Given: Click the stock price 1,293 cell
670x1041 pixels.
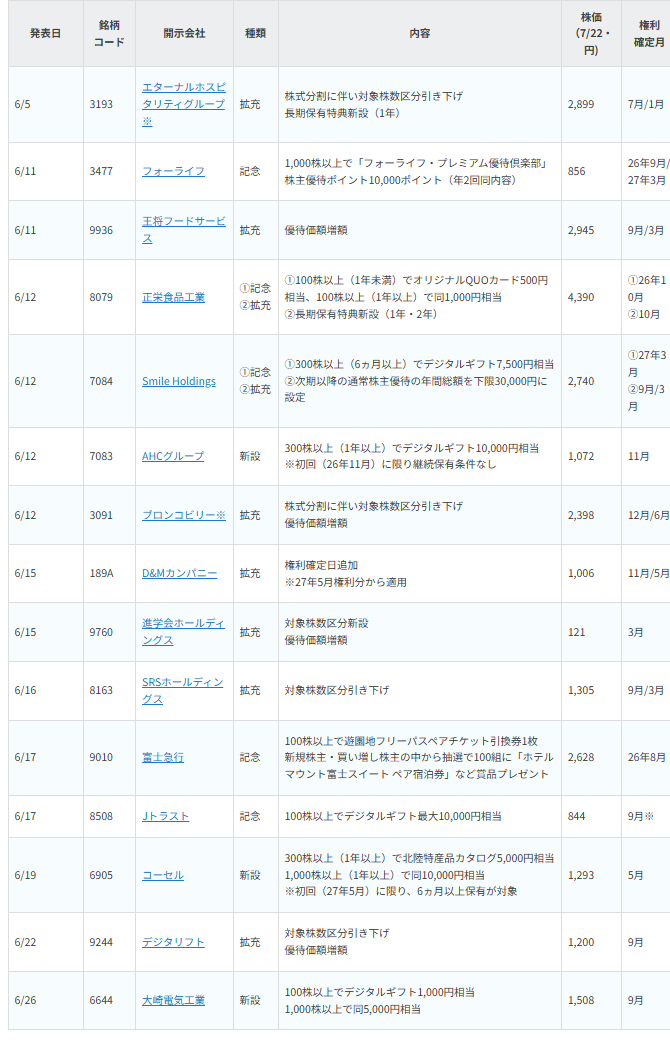Looking at the screenshot, I should click(x=591, y=875).
